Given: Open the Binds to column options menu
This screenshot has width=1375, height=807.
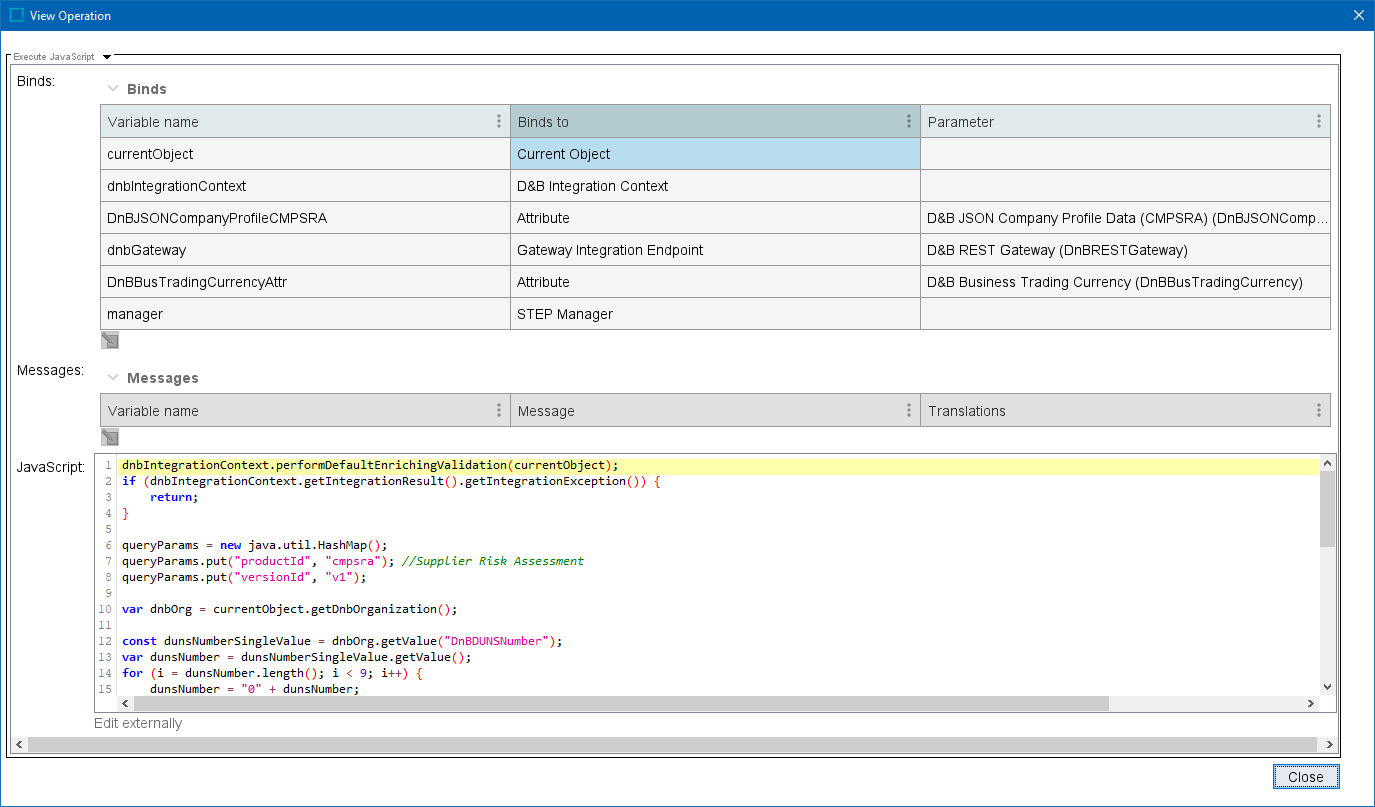Looking at the screenshot, I should (908, 121).
